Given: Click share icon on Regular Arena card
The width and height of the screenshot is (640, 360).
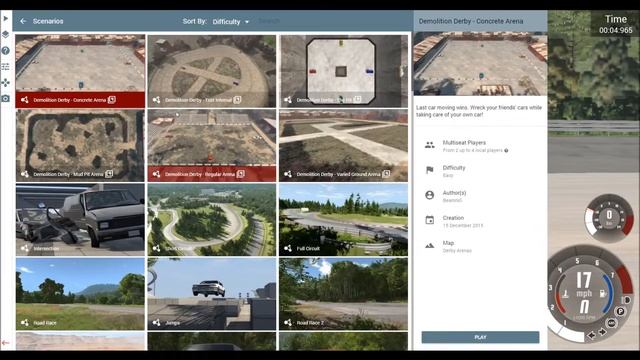Looking at the screenshot, I should tap(156, 174).
